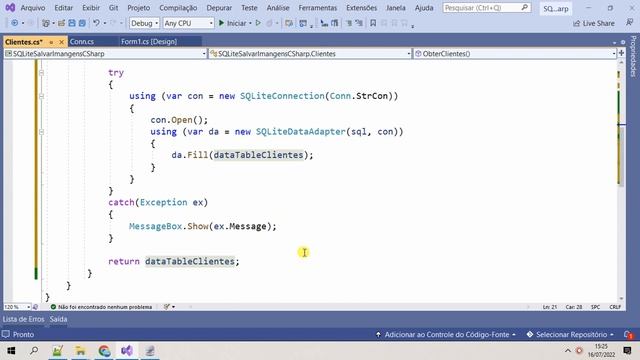
Task: Click the code cleanup brush icon
Action: (167, 307)
